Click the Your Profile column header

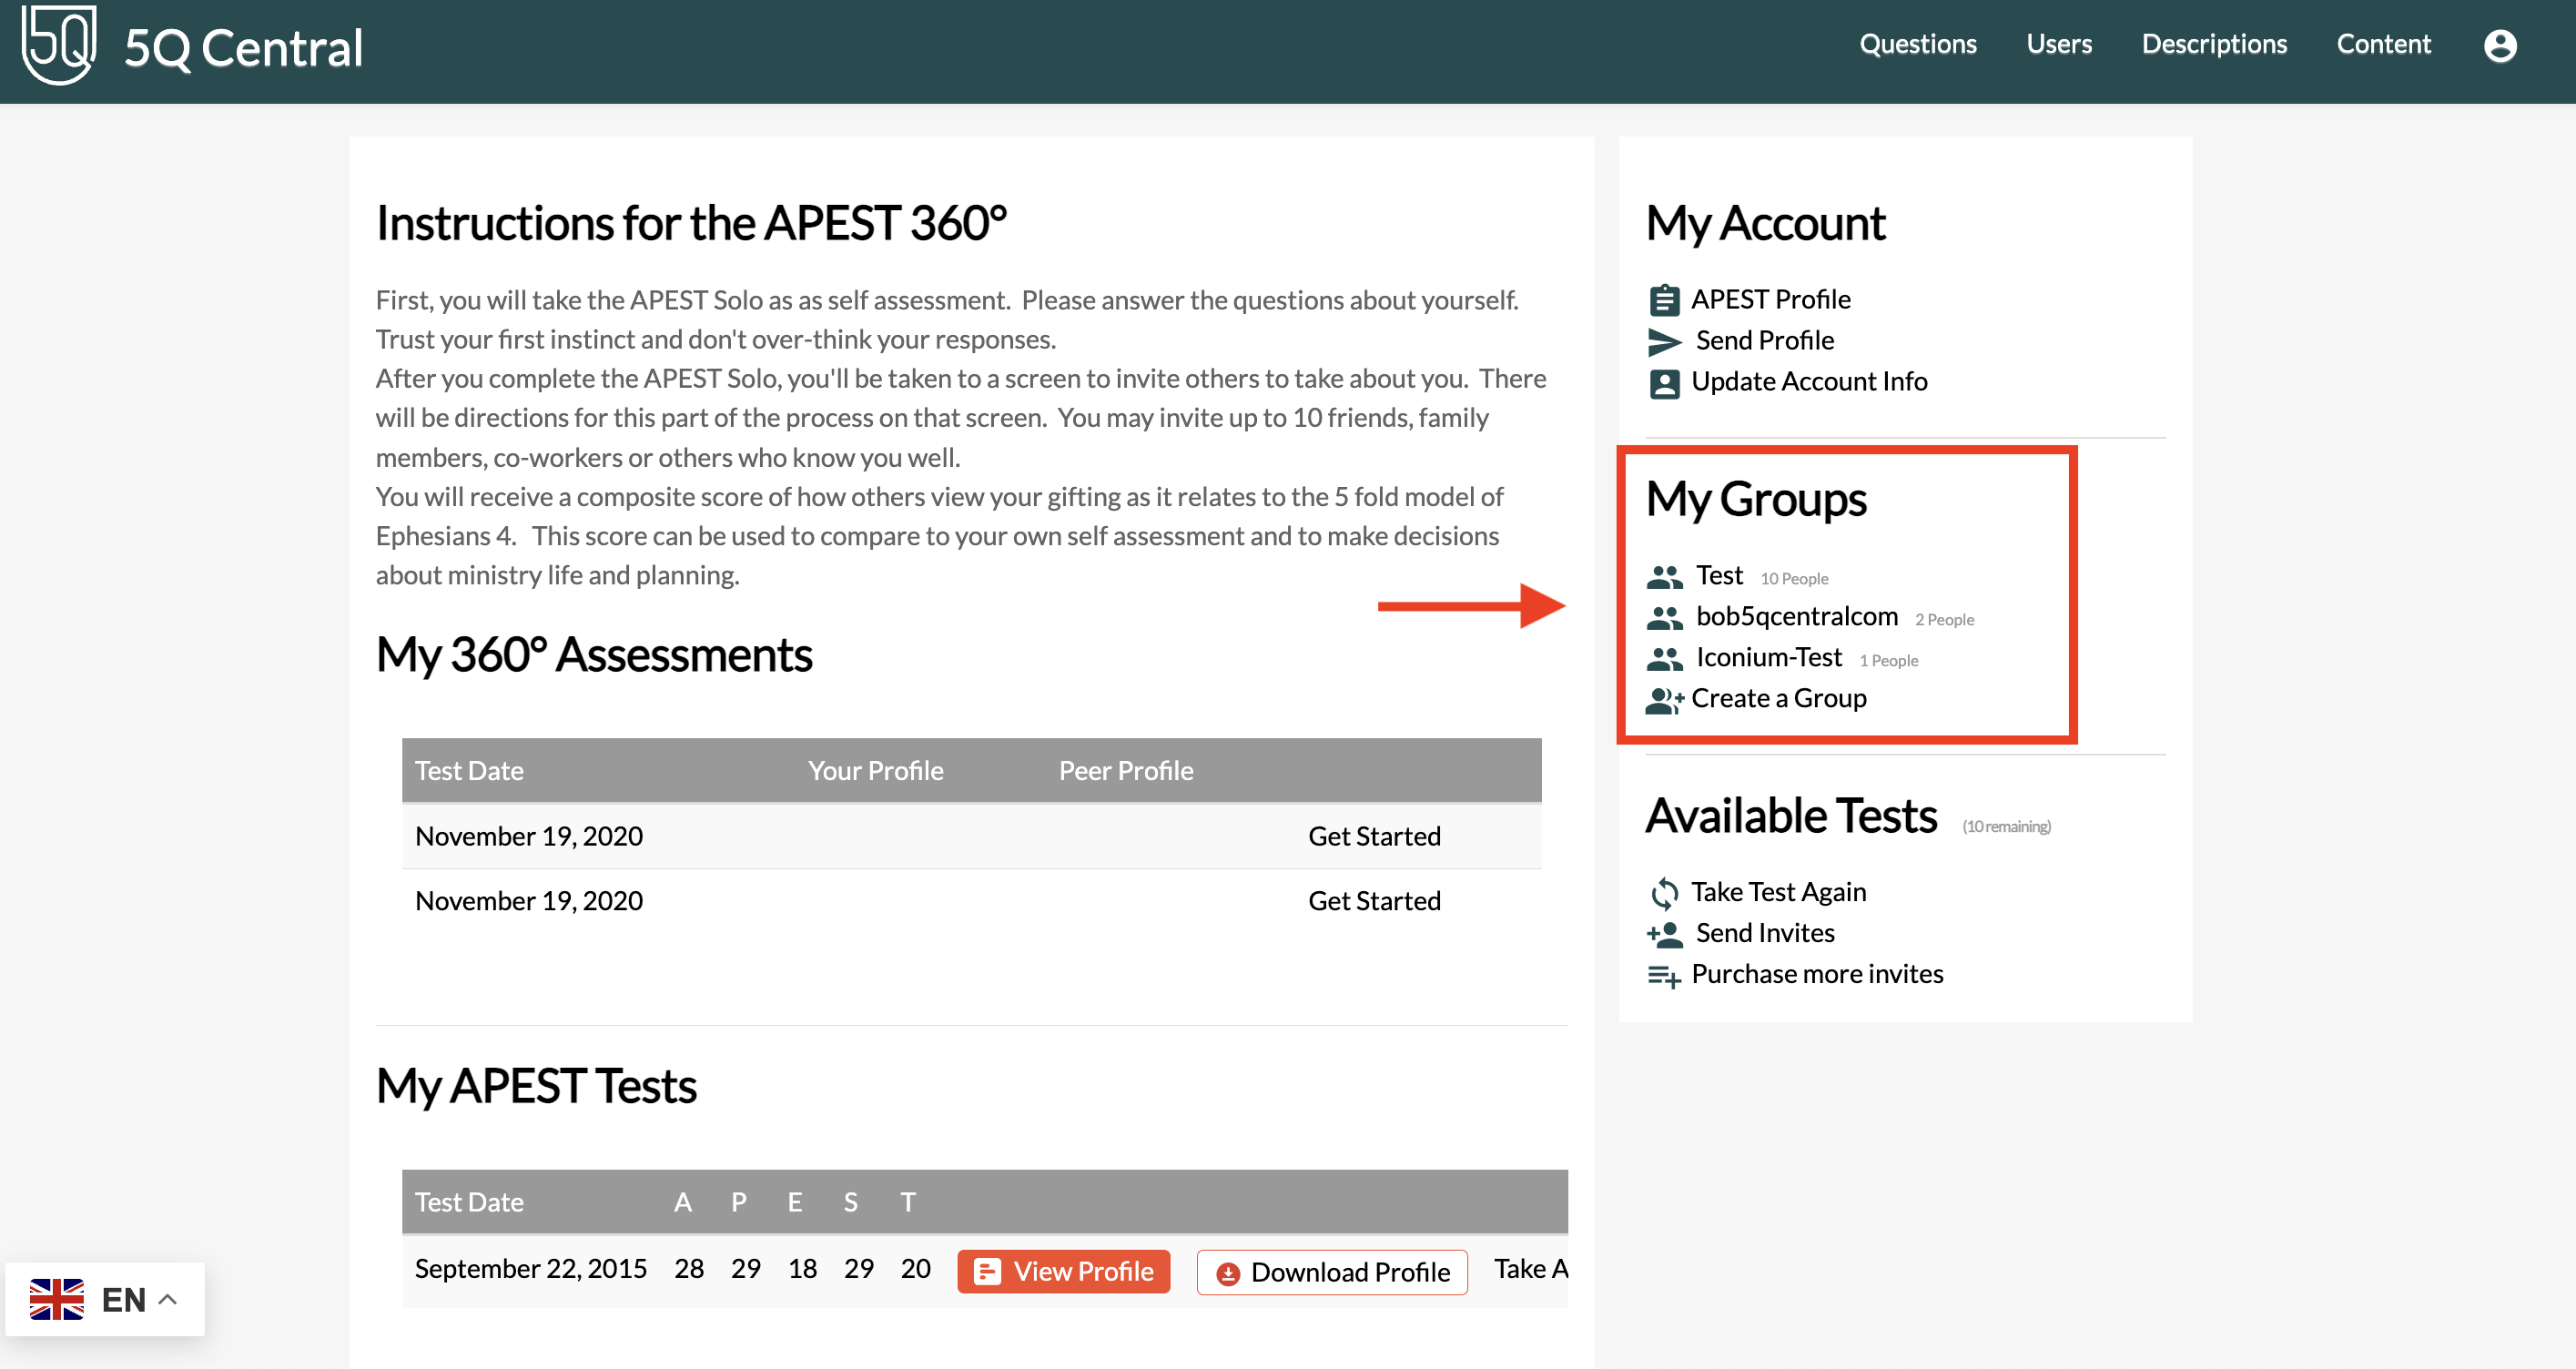tap(875, 770)
